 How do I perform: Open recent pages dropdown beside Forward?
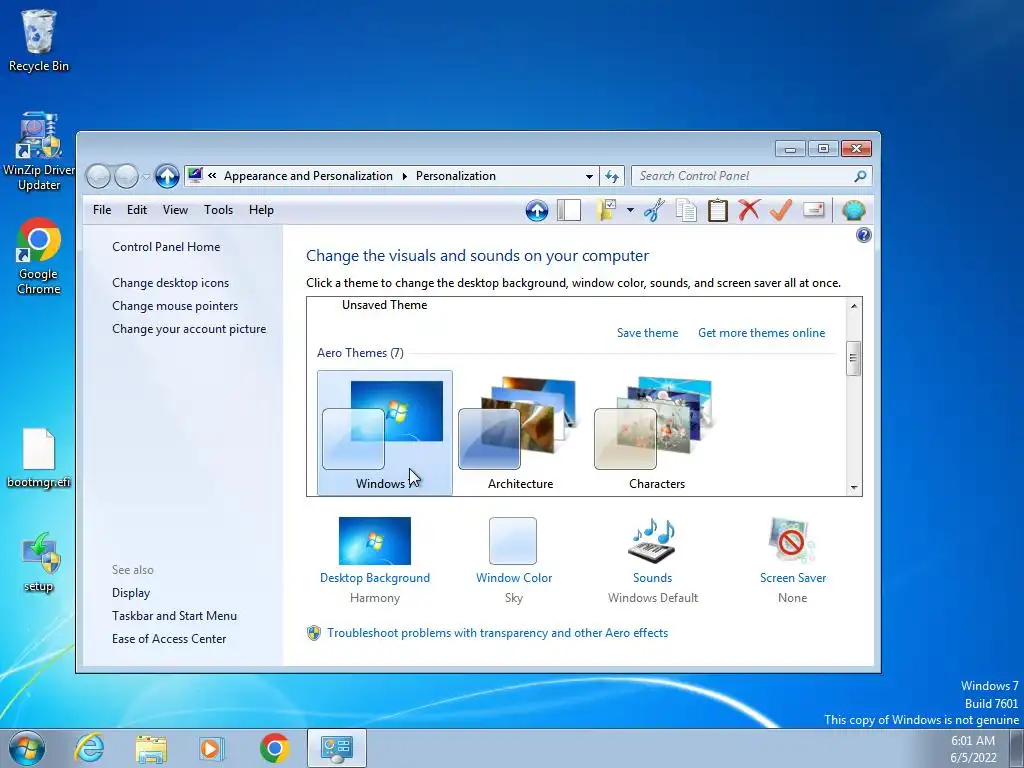[x=146, y=176]
